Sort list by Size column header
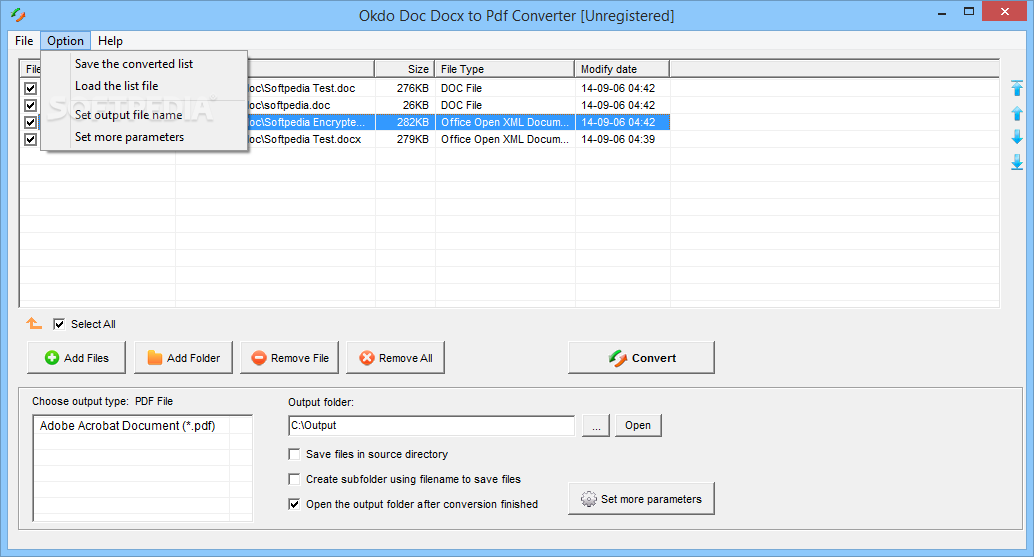The width and height of the screenshot is (1034, 557). [x=404, y=69]
